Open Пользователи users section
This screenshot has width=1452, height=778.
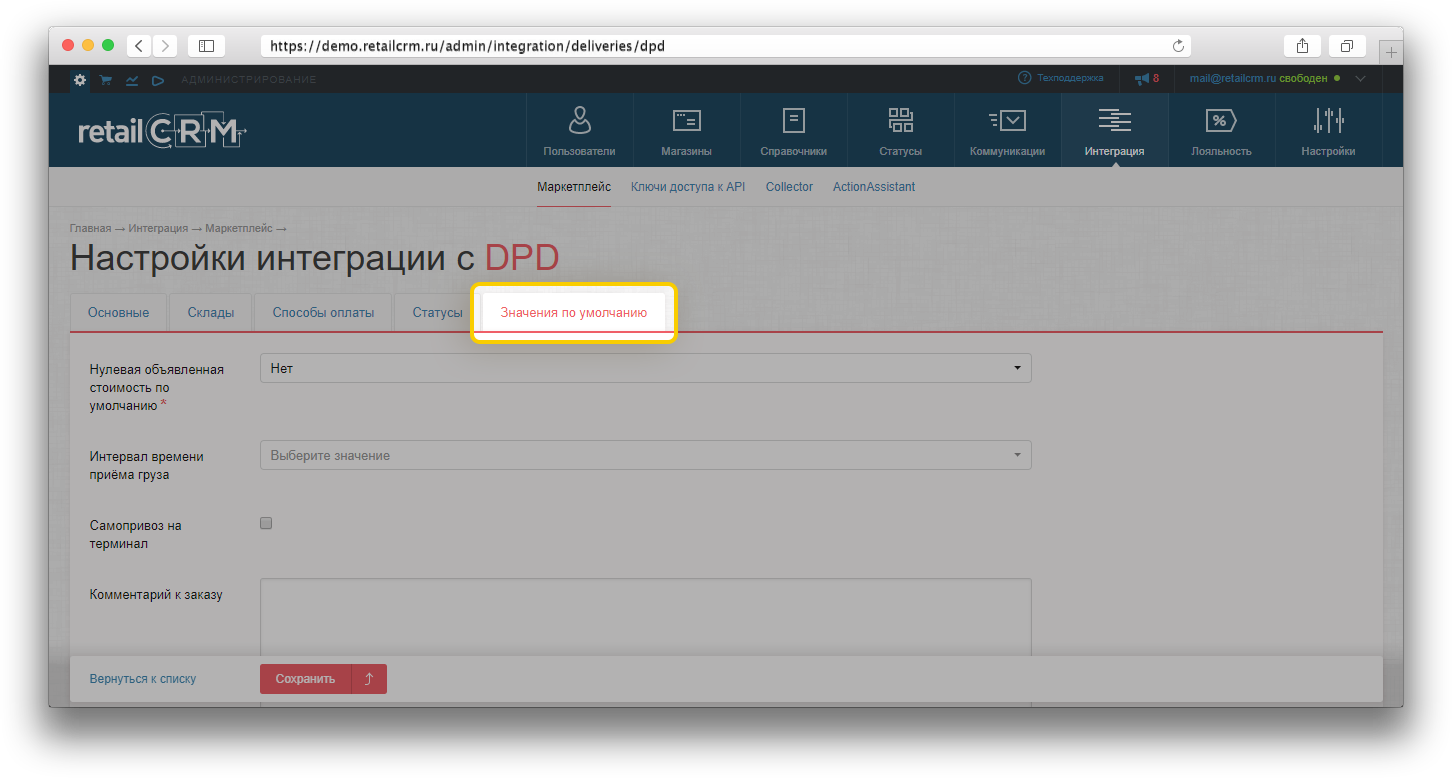[579, 131]
